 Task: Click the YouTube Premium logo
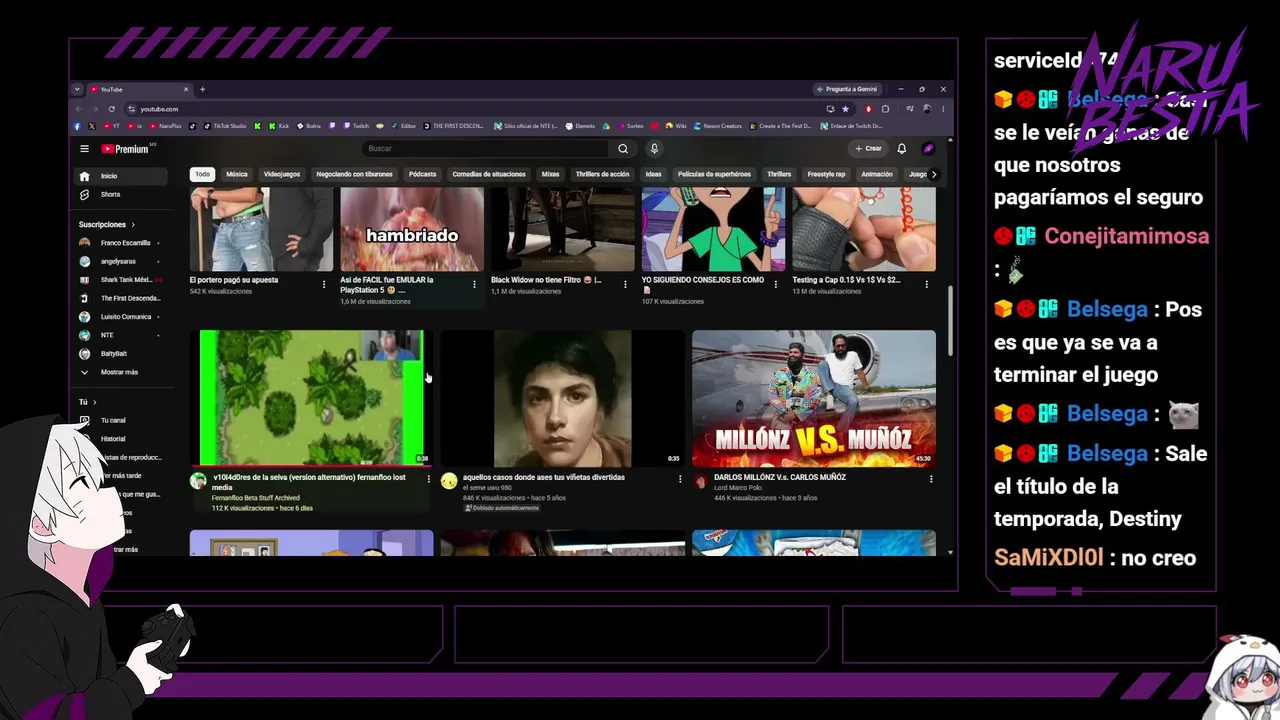[x=127, y=149]
